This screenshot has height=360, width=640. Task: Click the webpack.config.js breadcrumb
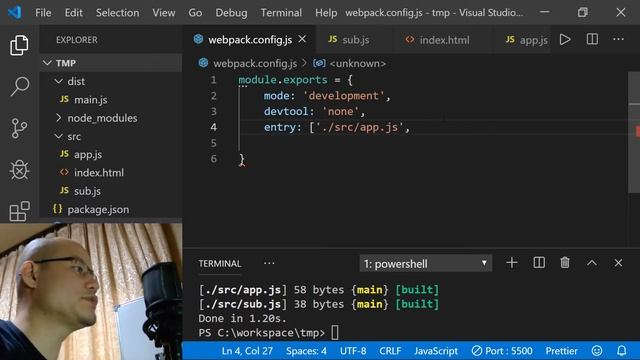(255, 63)
